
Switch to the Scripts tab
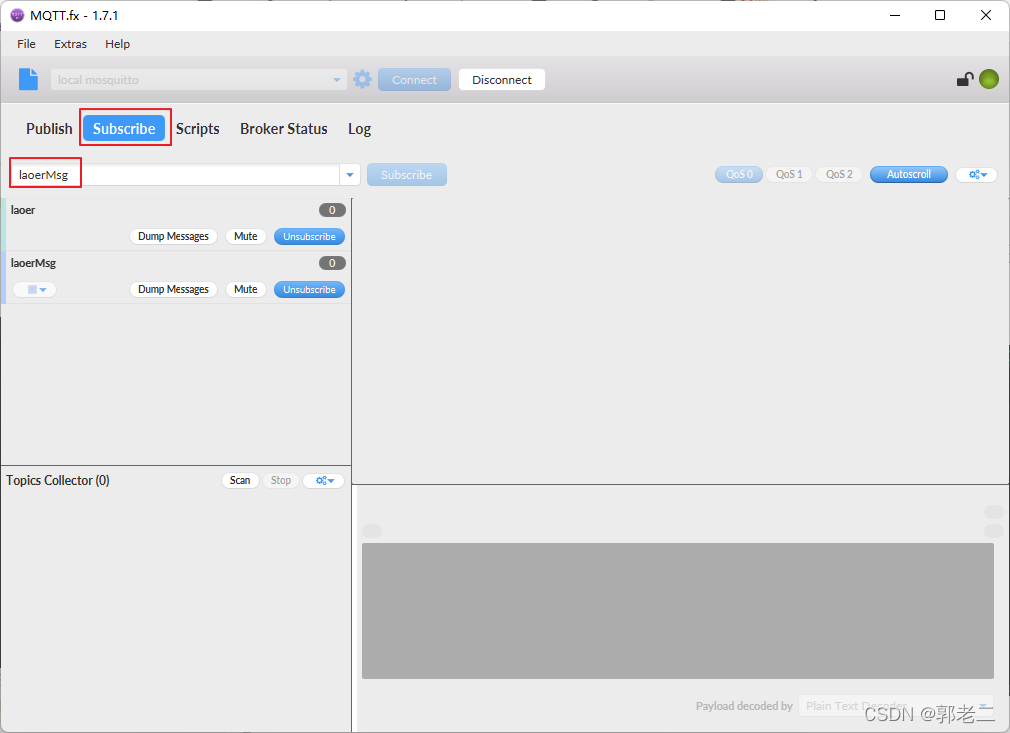coord(198,129)
